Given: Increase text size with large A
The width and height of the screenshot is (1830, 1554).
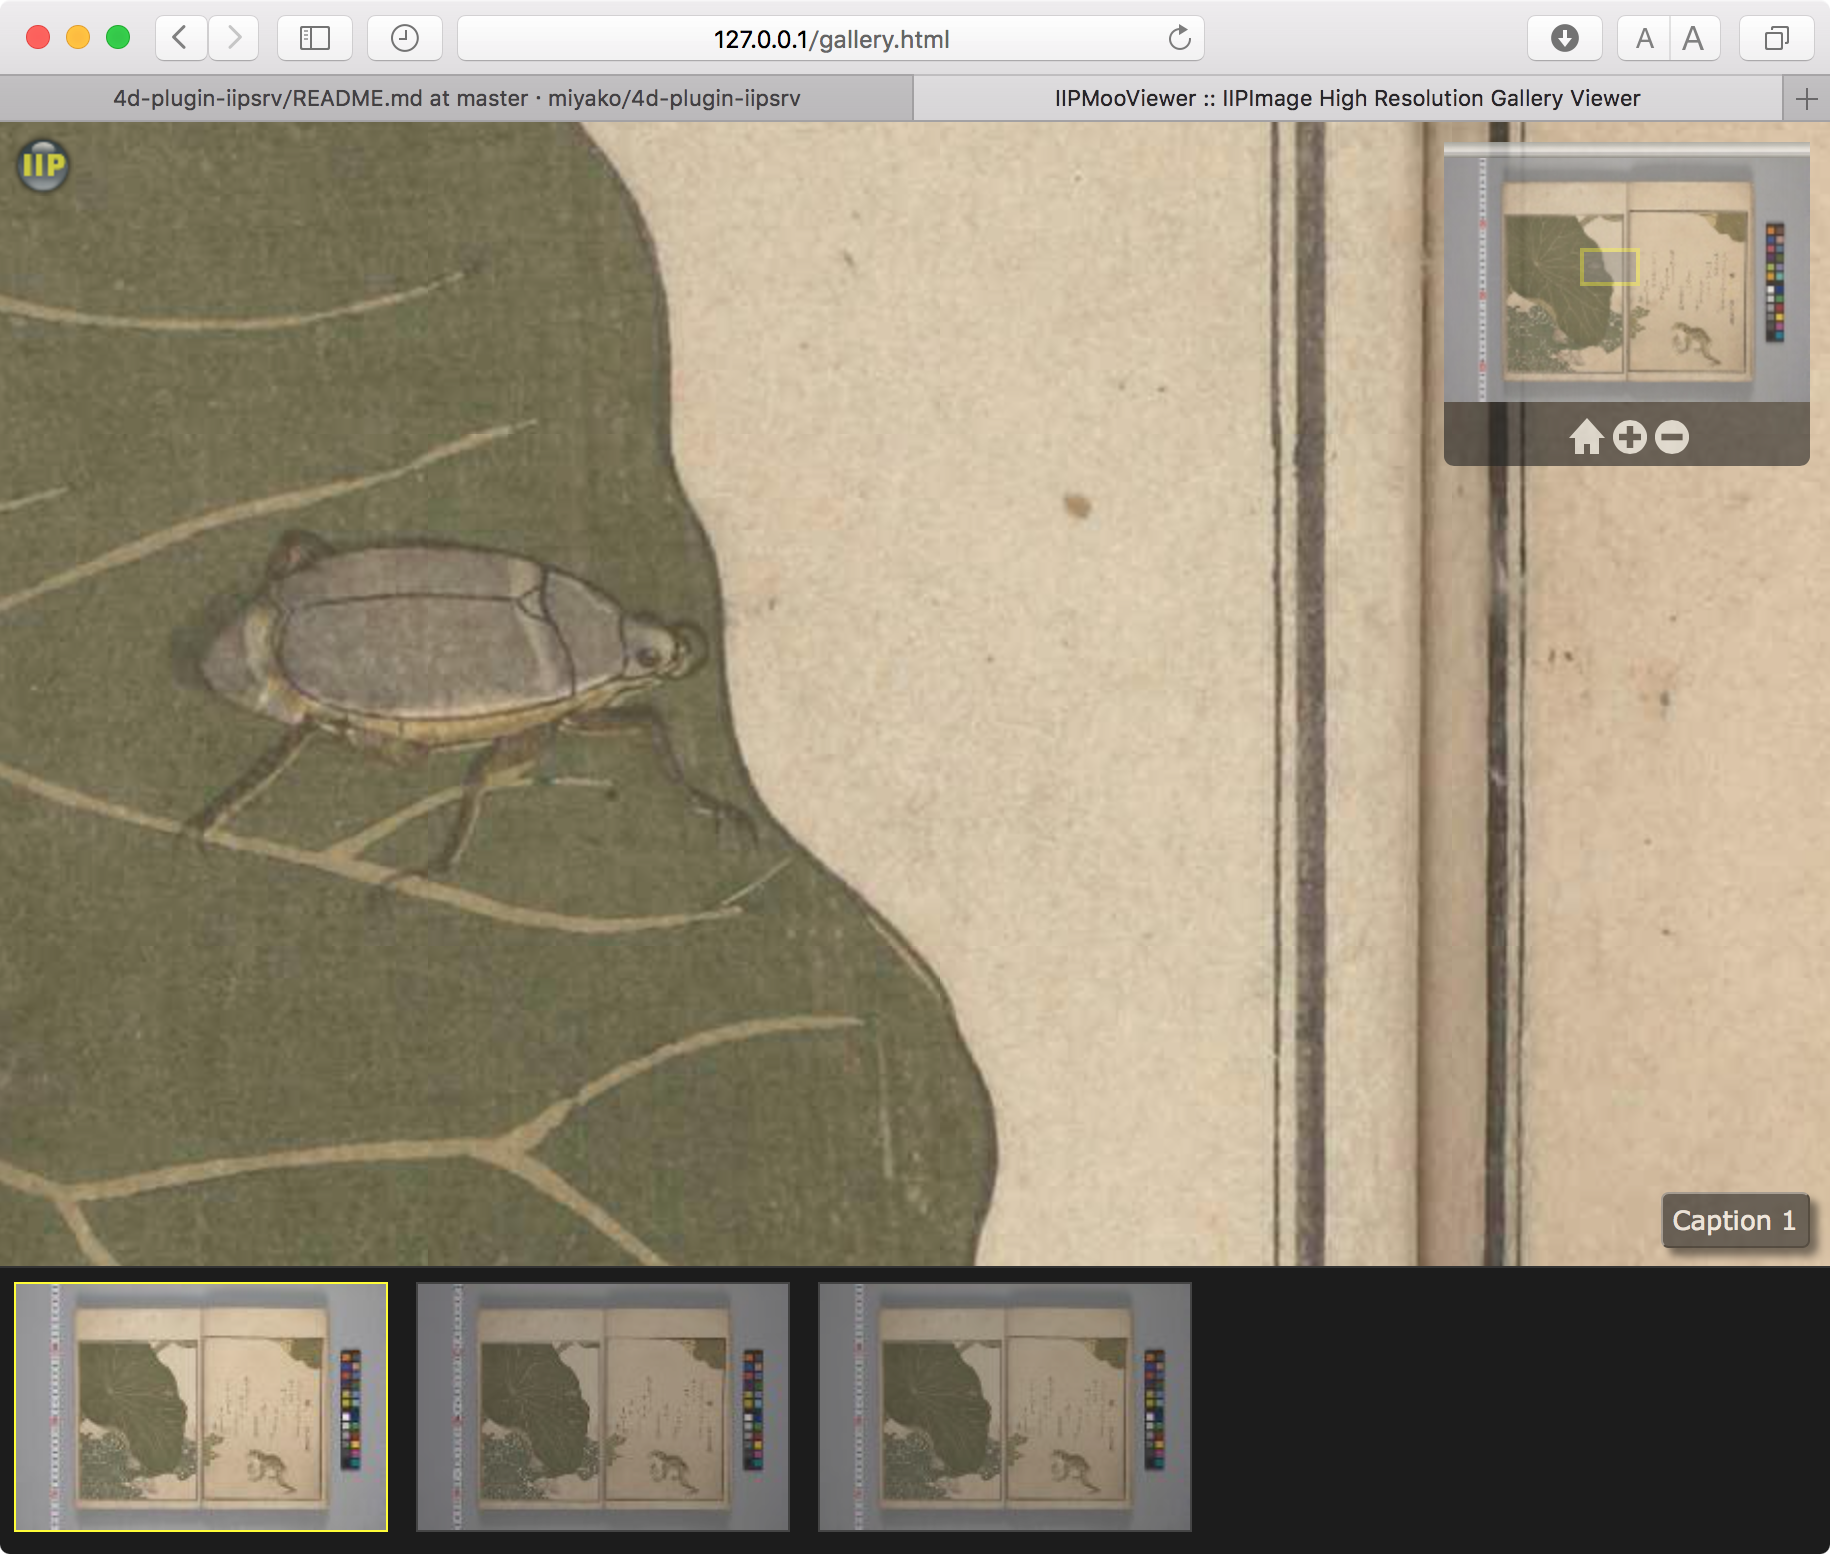Looking at the screenshot, I should [x=1693, y=38].
